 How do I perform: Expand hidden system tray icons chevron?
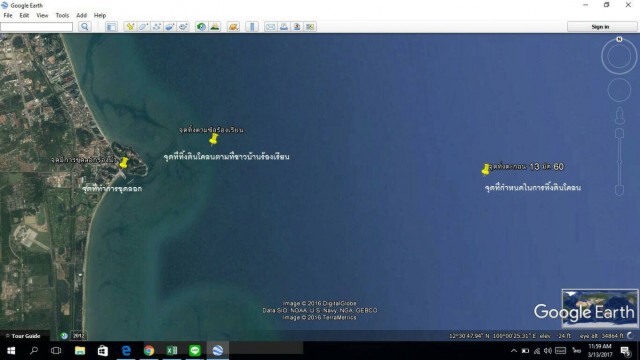(x=514, y=351)
